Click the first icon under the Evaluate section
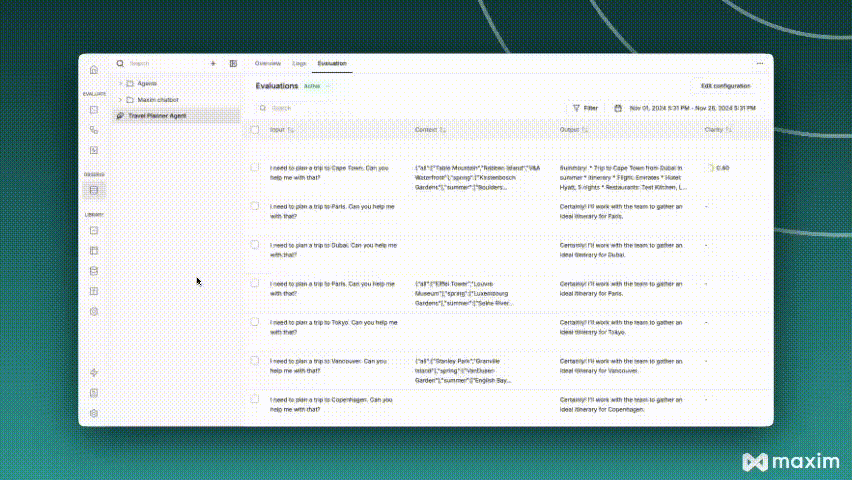852x480 pixels. click(x=94, y=110)
